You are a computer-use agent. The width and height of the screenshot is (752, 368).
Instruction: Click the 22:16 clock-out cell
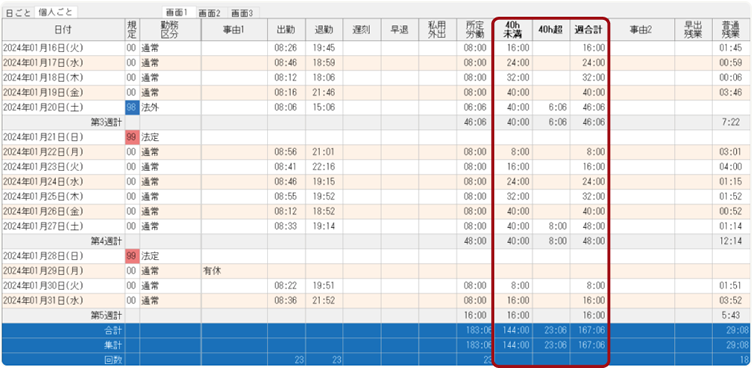coord(324,167)
